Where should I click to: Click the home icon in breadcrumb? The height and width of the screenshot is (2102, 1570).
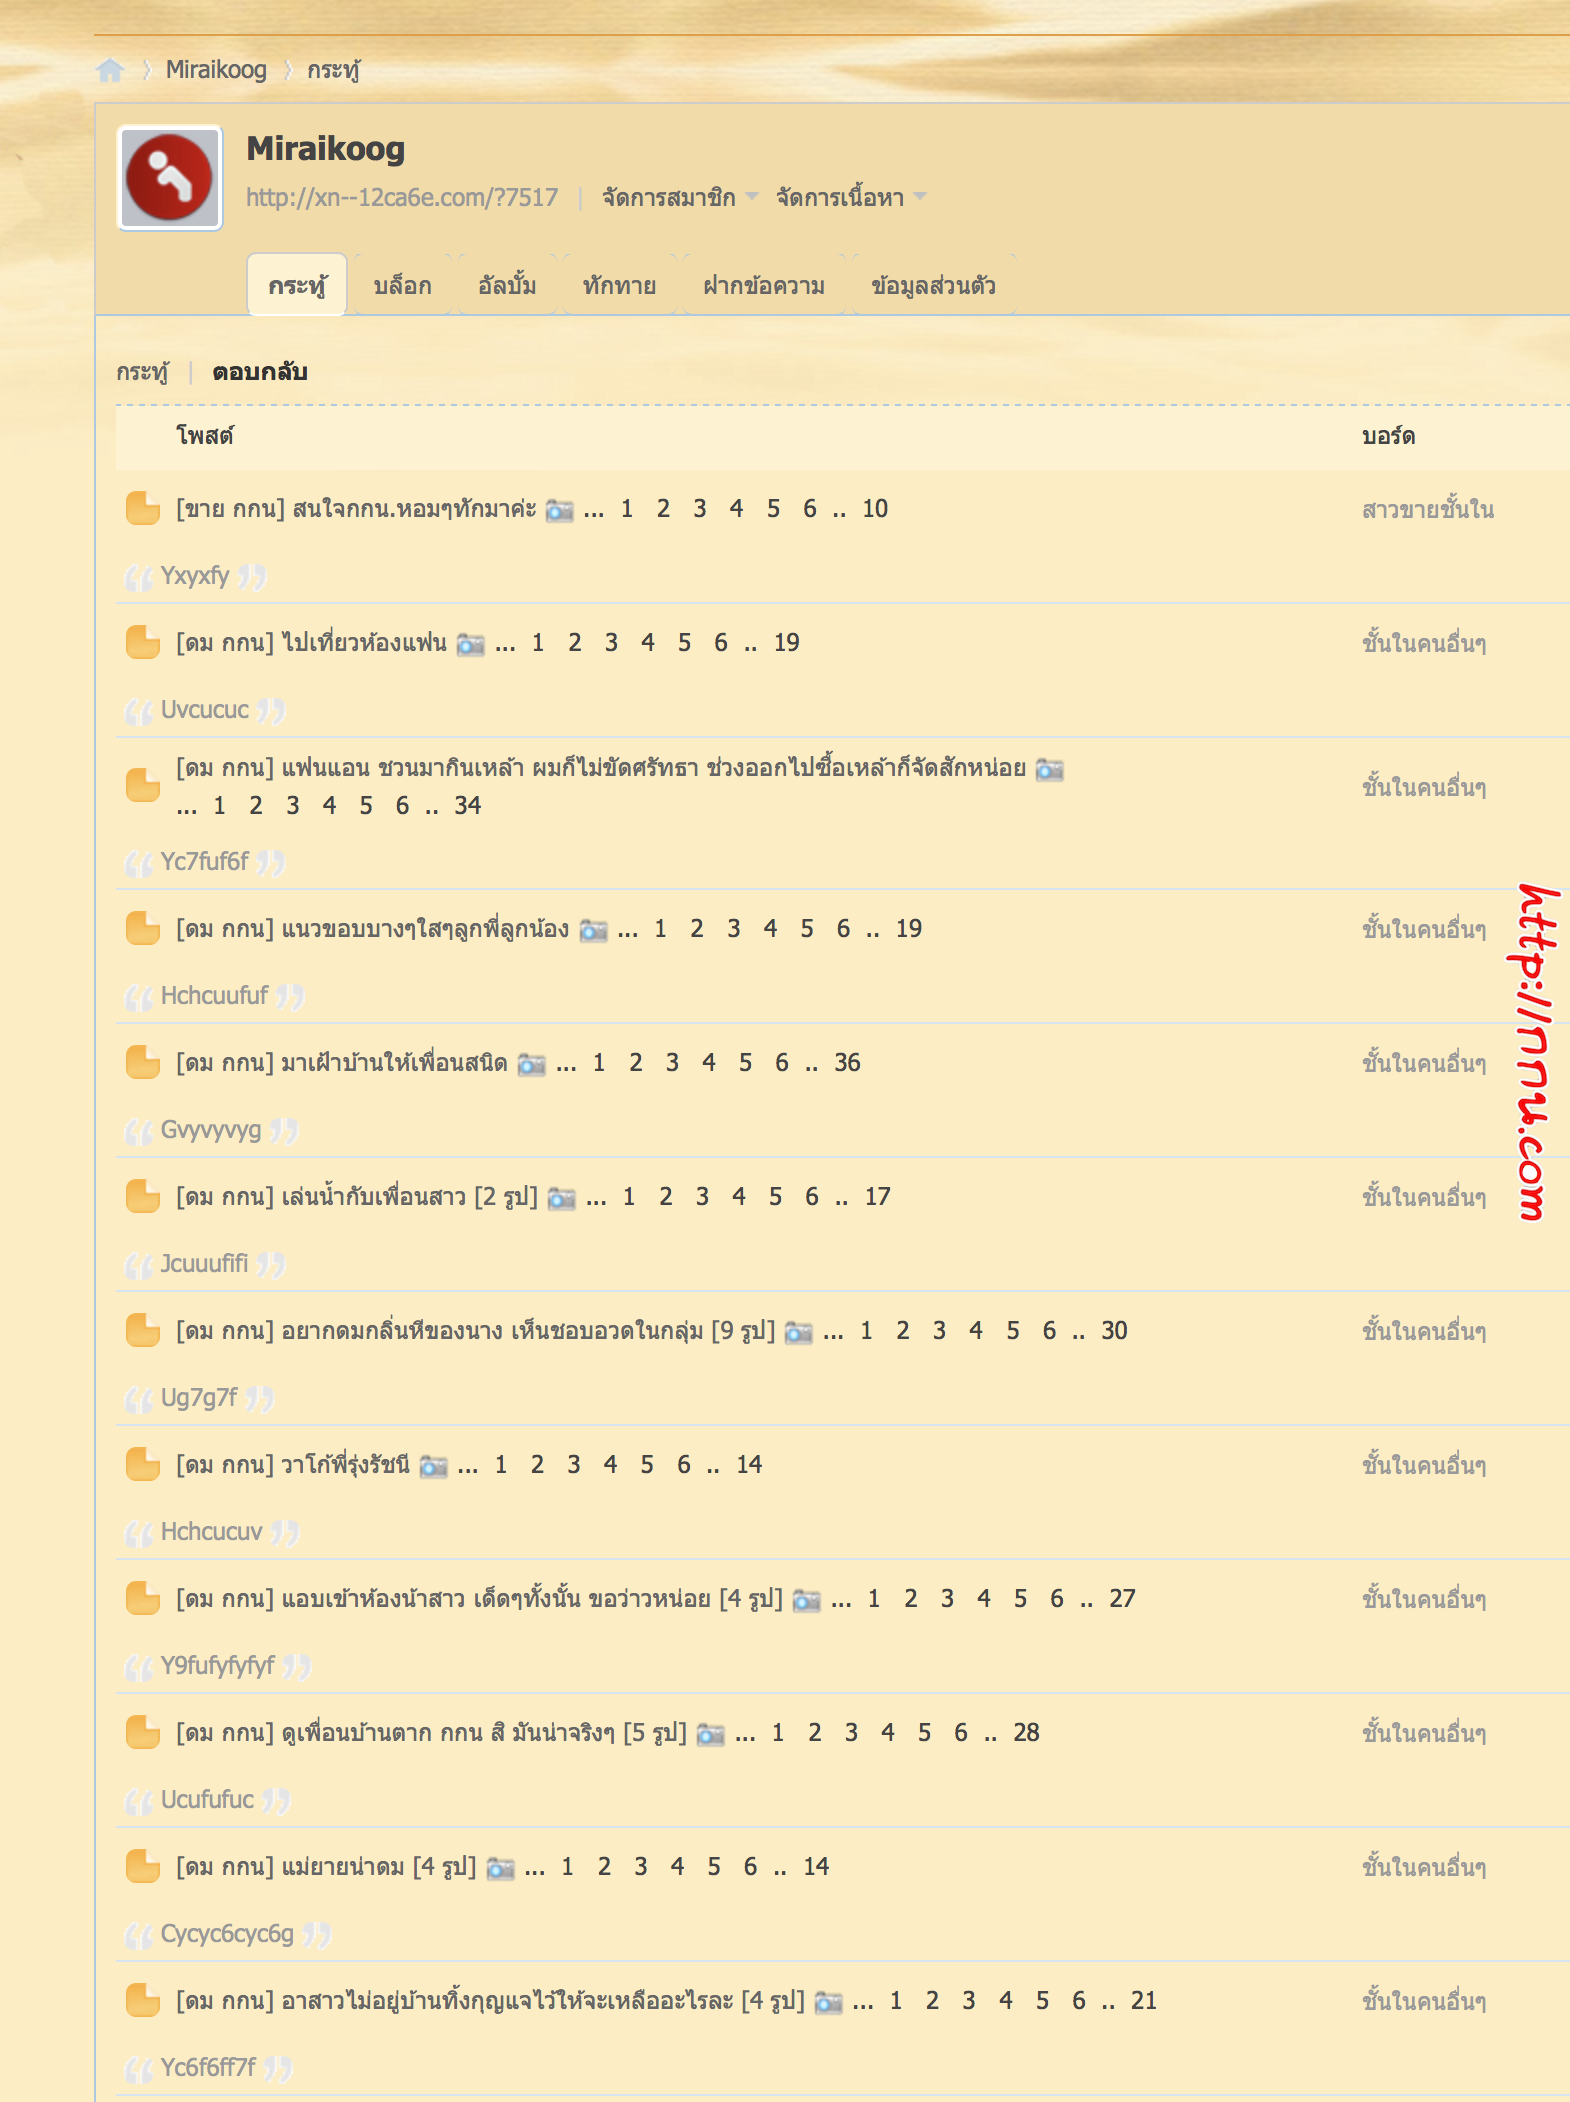[x=110, y=70]
